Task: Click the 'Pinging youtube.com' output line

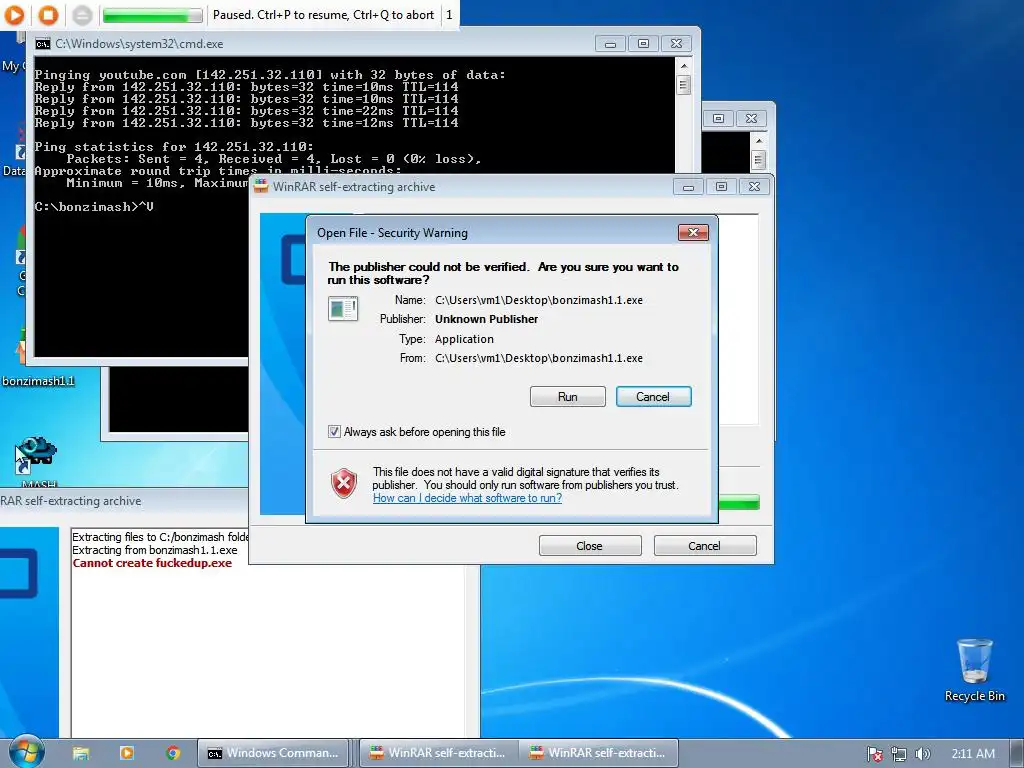Action: (x=270, y=74)
